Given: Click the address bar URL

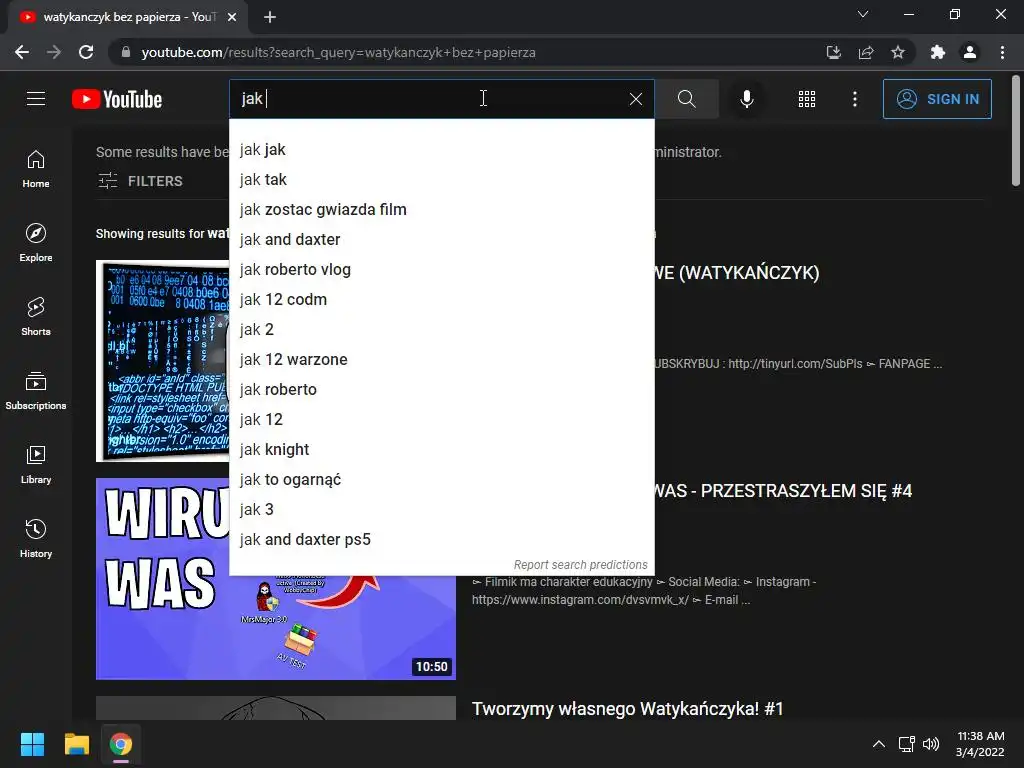Looking at the screenshot, I should point(338,52).
